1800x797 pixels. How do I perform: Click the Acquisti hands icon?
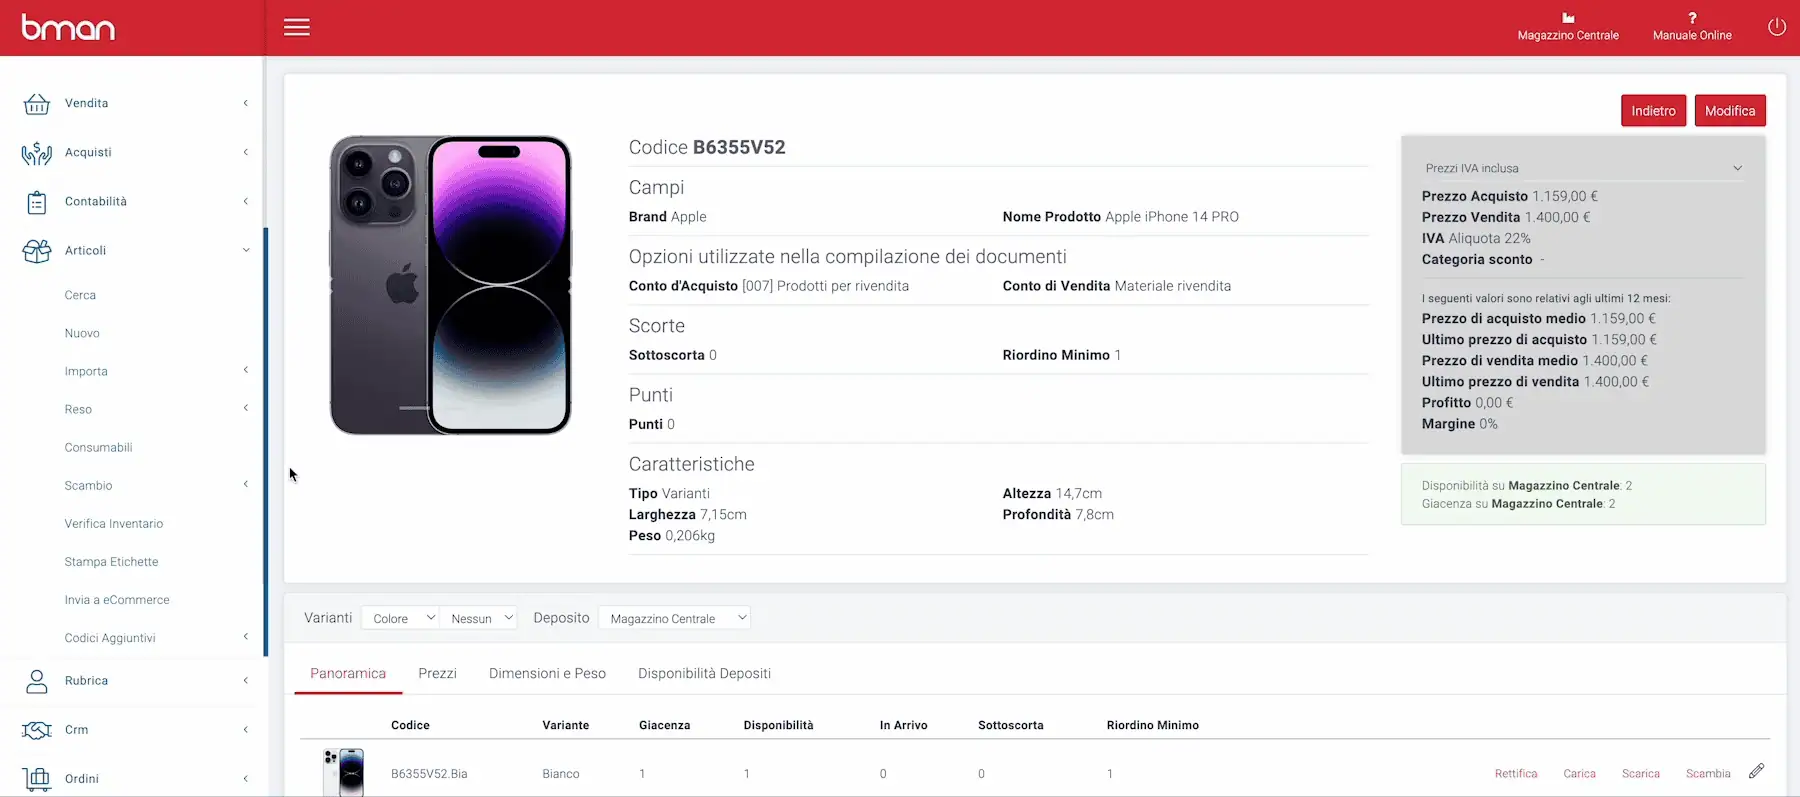click(37, 152)
